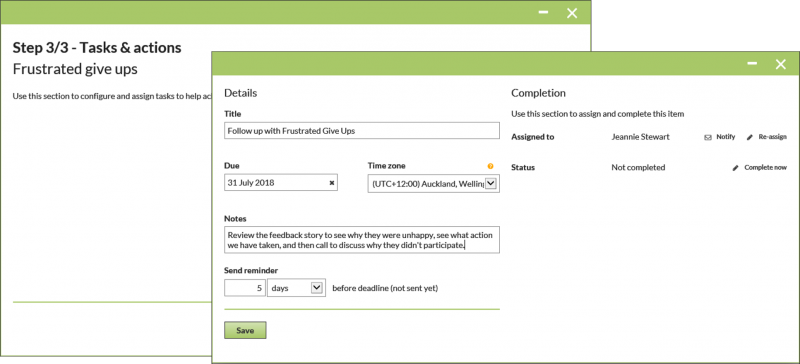Click the Complete now pencil icon
Image resolution: width=800 pixels, height=364 pixels.
[x=735, y=168]
